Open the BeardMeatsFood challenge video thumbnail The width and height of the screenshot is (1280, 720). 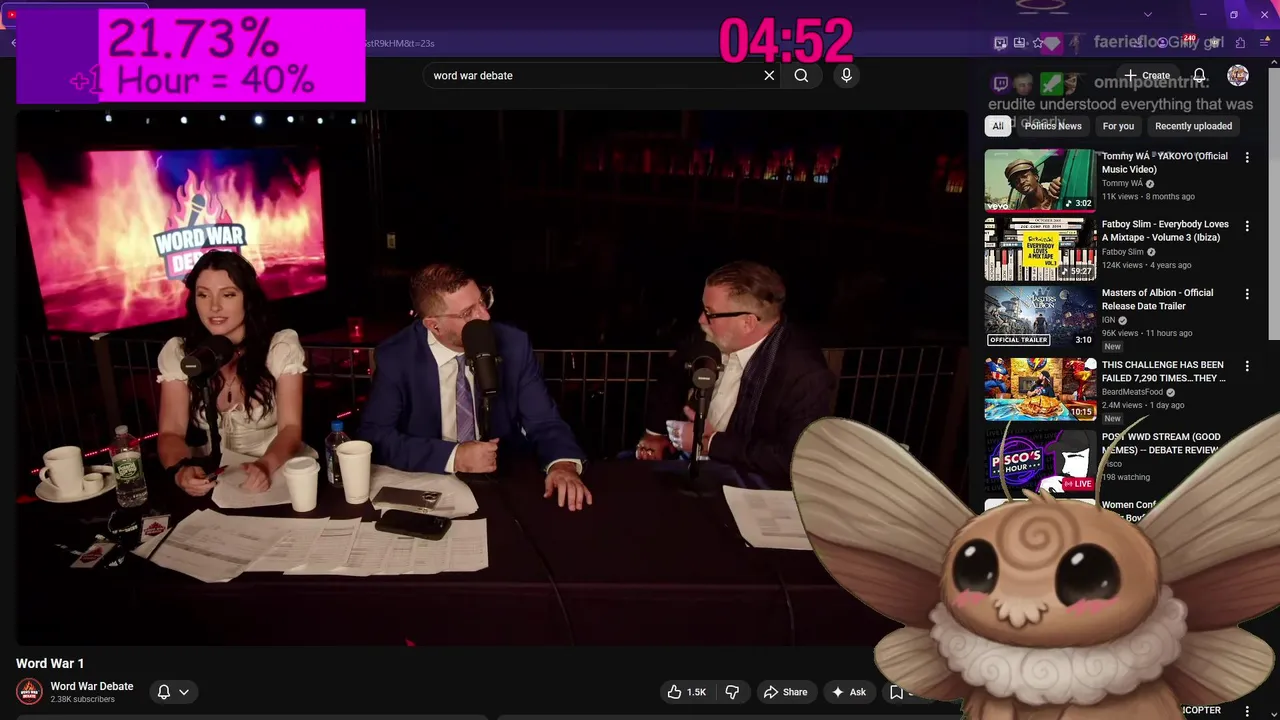click(1040, 389)
